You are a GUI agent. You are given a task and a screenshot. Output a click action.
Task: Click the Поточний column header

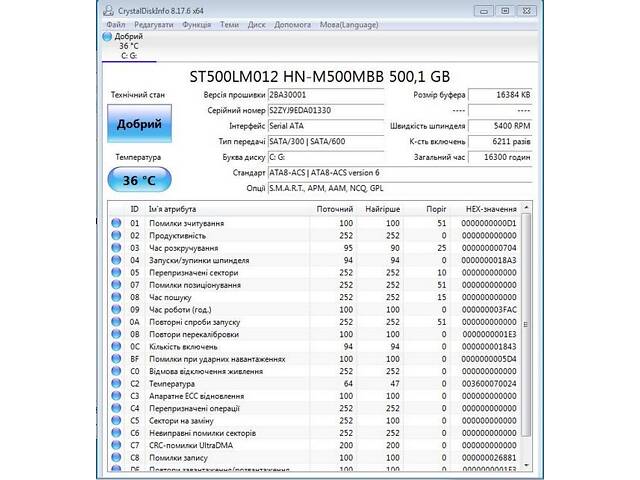point(333,209)
